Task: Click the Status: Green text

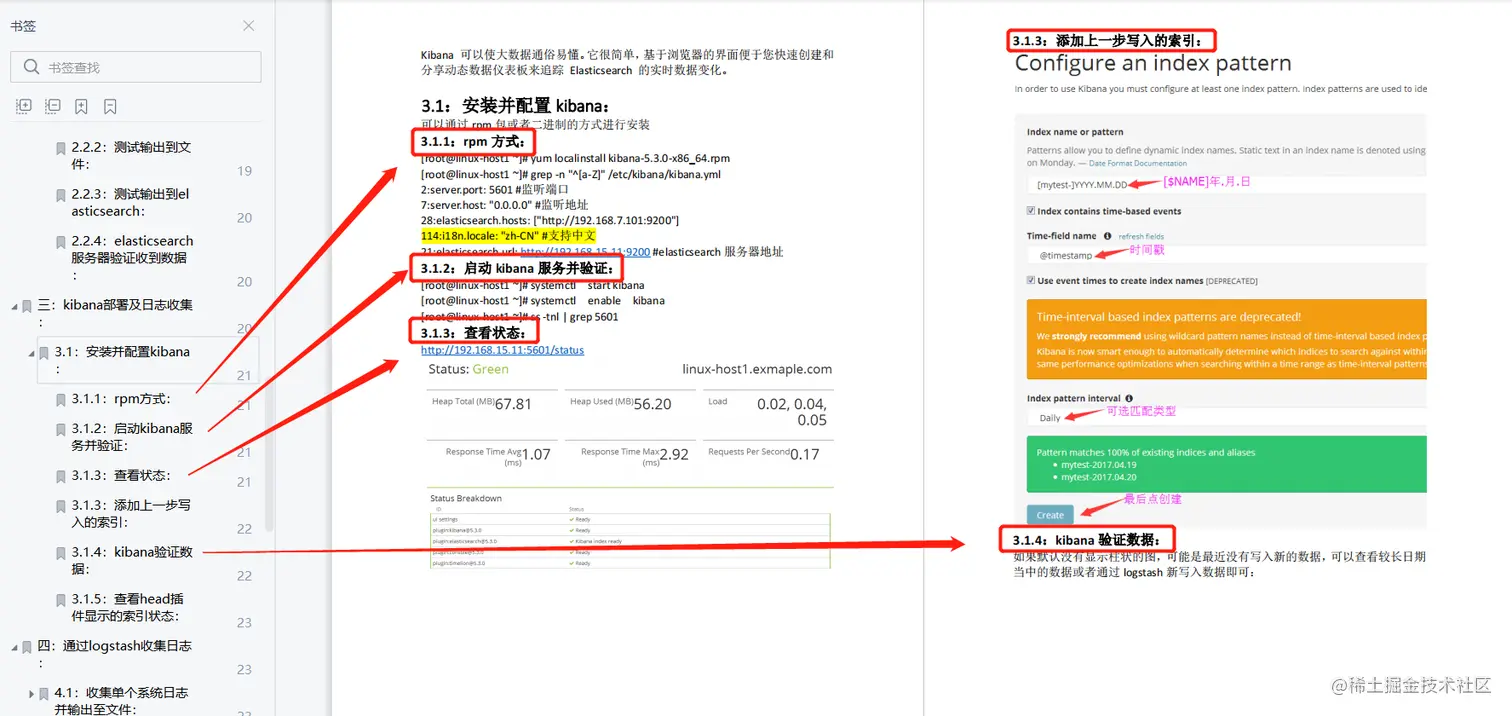Action: [x=468, y=369]
